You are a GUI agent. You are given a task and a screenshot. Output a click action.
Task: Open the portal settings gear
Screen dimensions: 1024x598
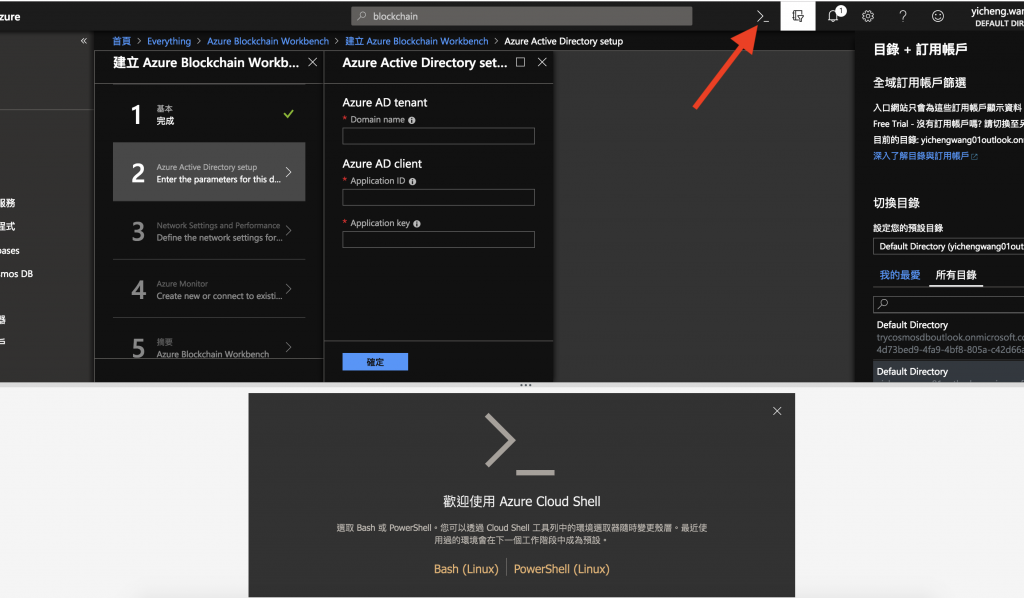[868, 16]
